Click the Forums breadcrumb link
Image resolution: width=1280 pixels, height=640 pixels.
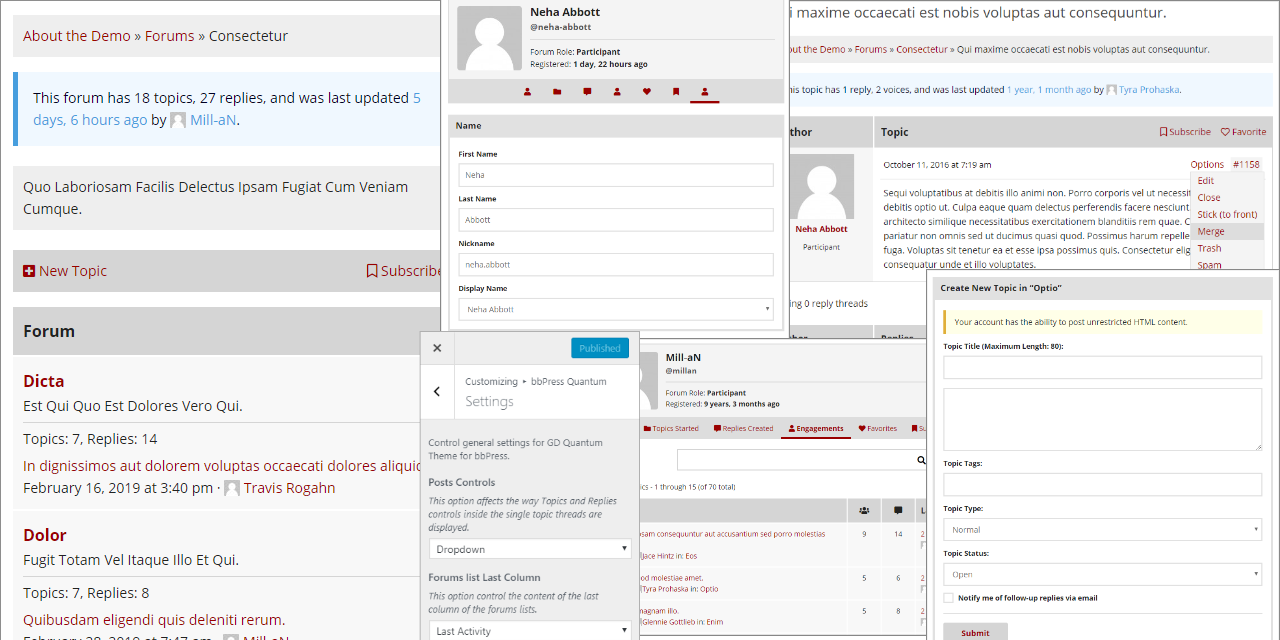169,35
